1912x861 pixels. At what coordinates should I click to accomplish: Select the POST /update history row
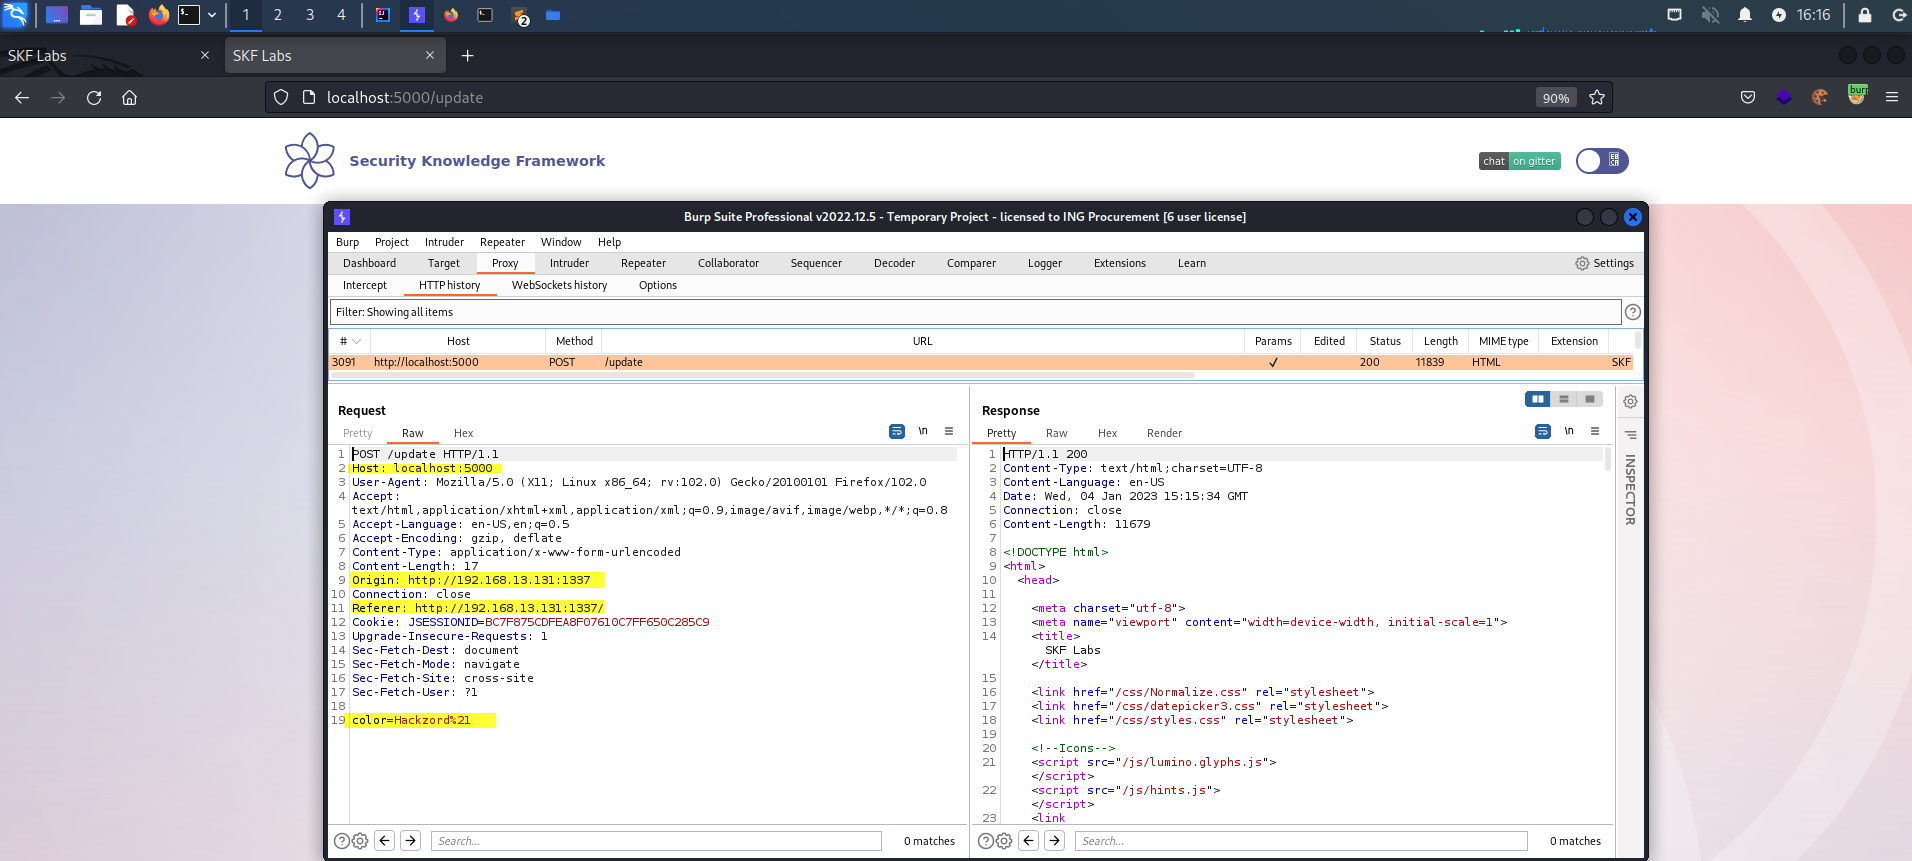pos(981,362)
